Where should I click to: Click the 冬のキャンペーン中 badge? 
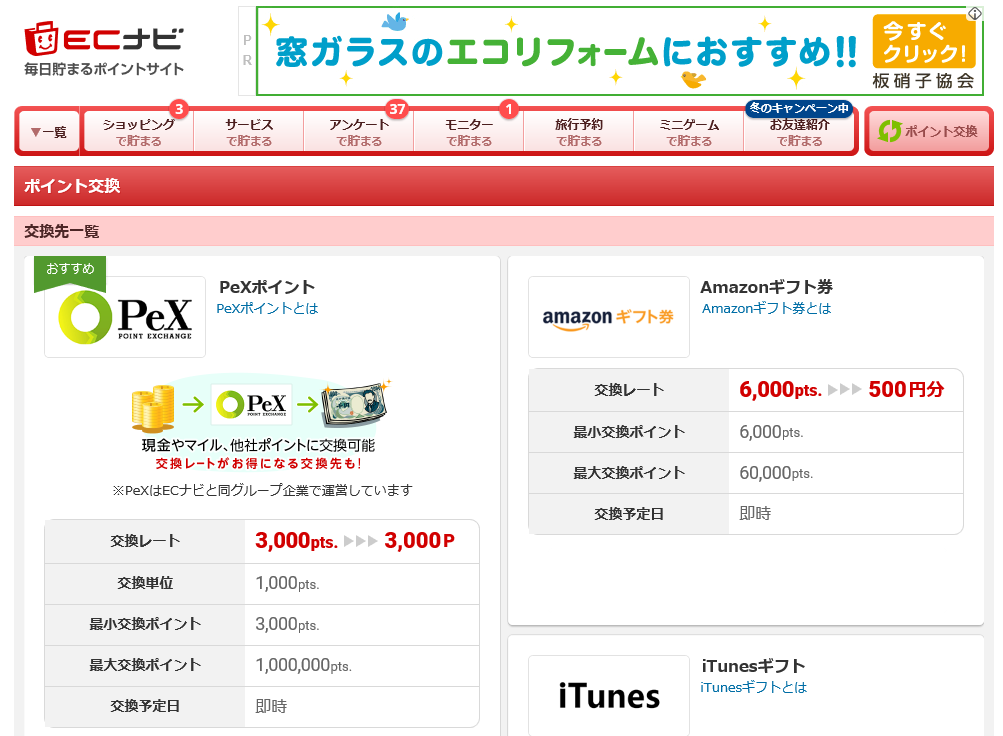click(x=799, y=108)
